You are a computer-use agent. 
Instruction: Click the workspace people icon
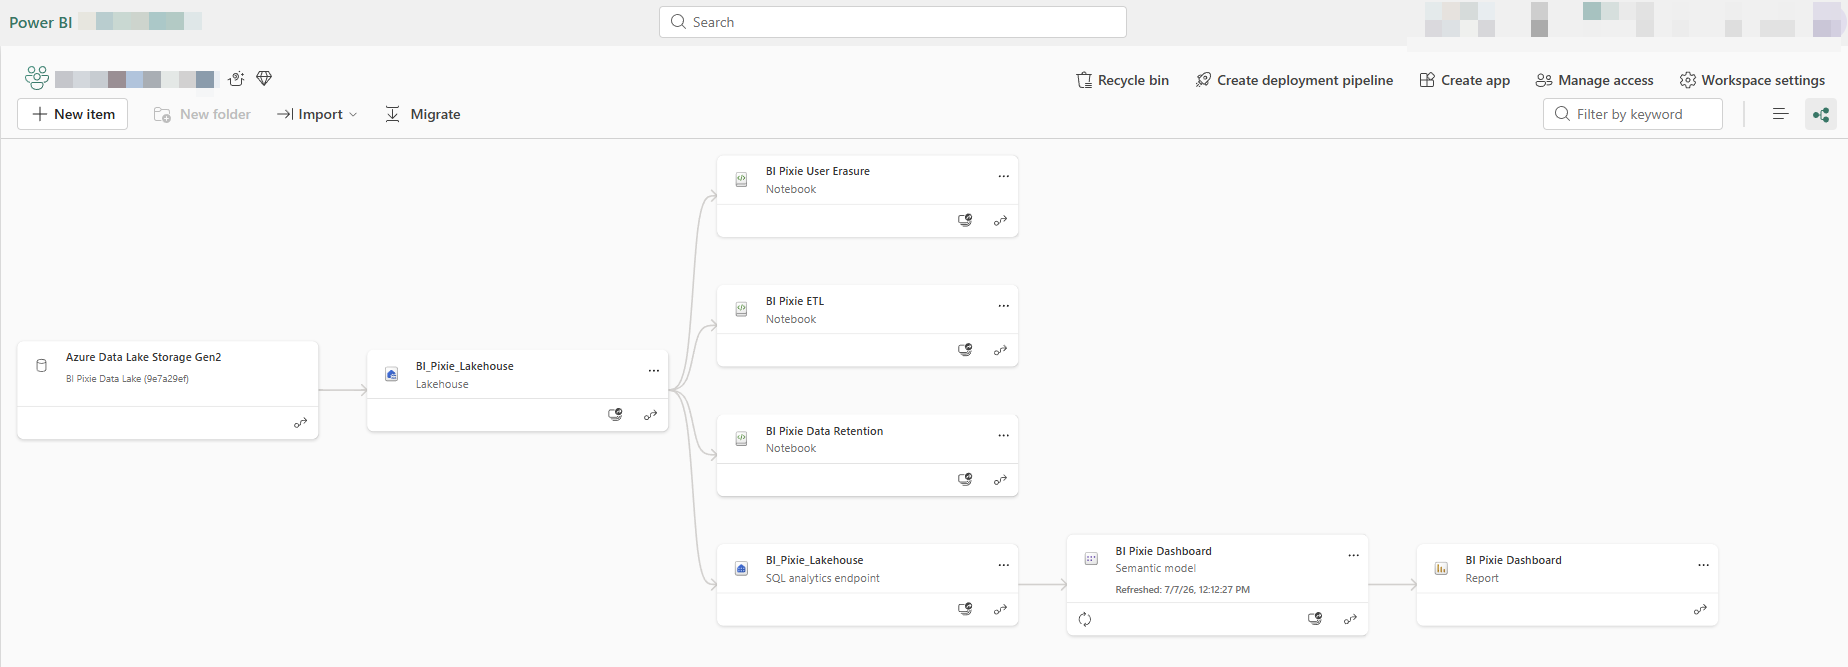37,78
